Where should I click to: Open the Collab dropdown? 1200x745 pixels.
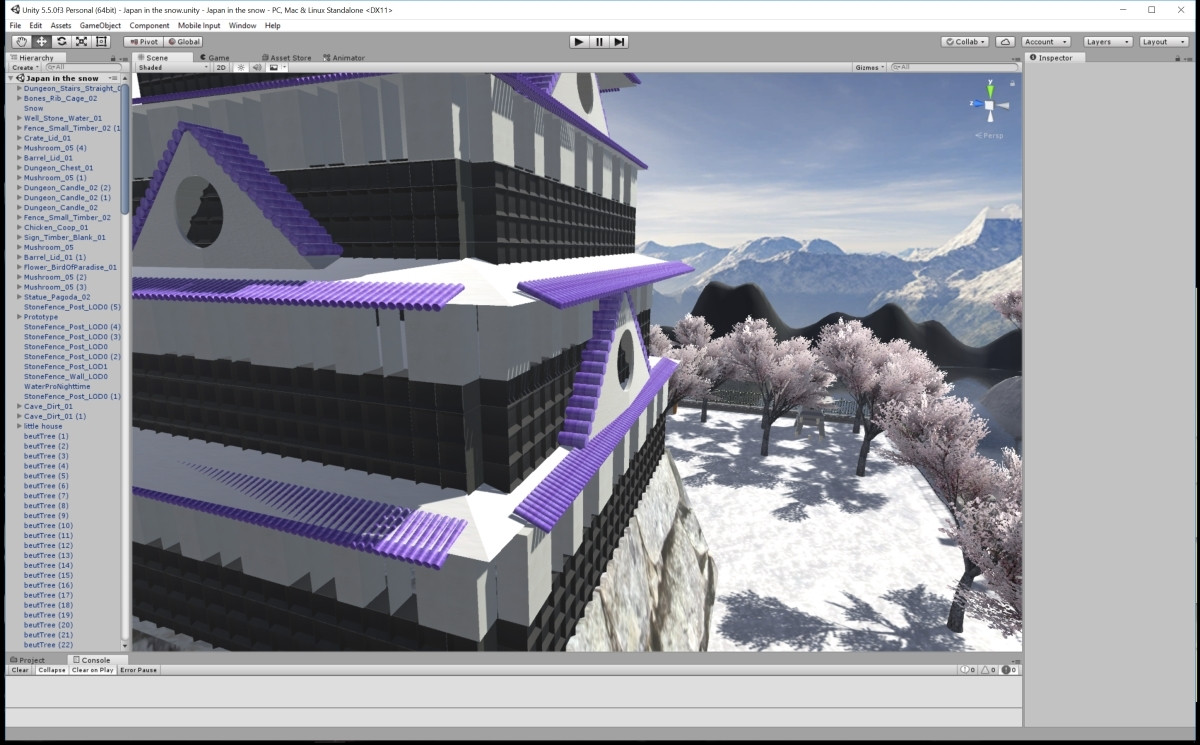(x=966, y=42)
